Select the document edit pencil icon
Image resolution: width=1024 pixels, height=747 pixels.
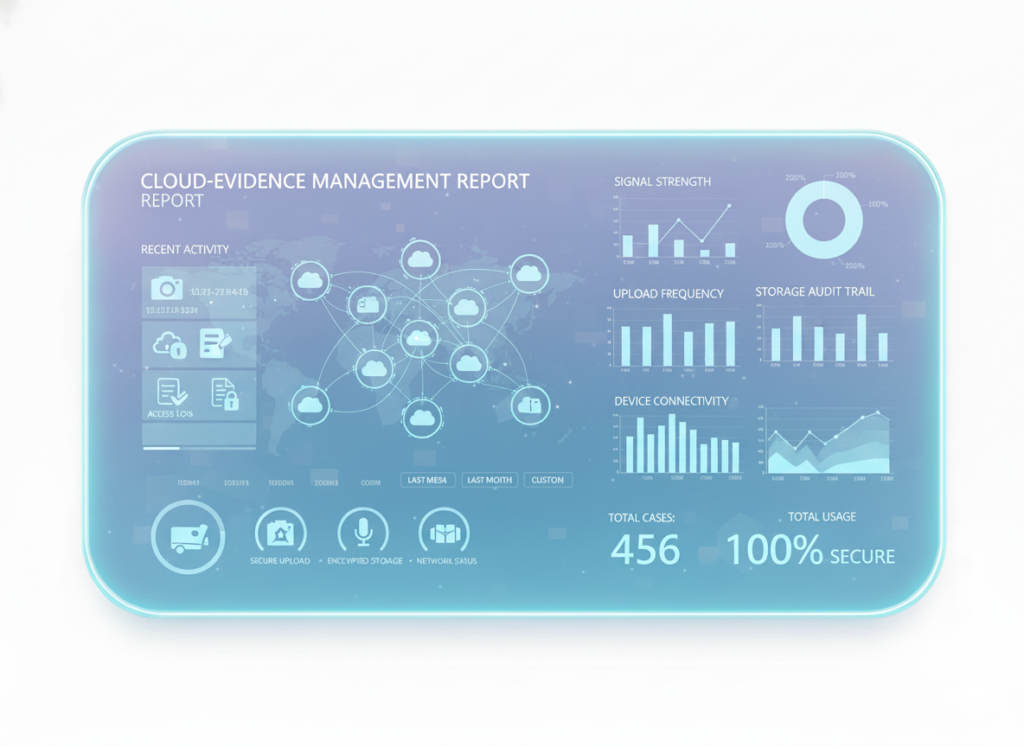(x=216, y=344)
